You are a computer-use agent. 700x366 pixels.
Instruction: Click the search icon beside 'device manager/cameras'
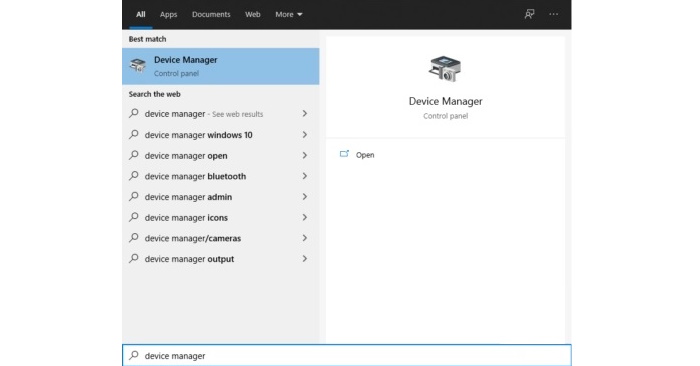point(133,237)
